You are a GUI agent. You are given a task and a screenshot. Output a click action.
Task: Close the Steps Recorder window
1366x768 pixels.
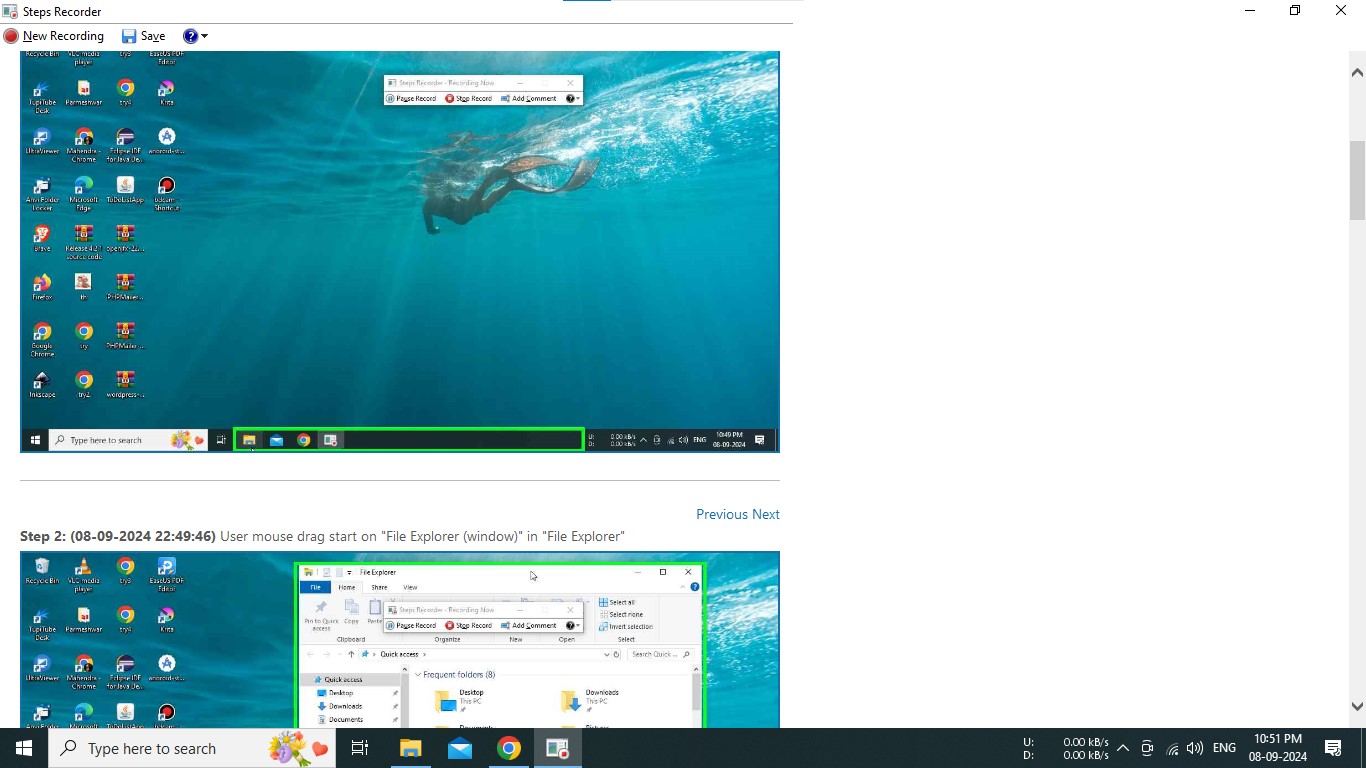(1341, 11)
